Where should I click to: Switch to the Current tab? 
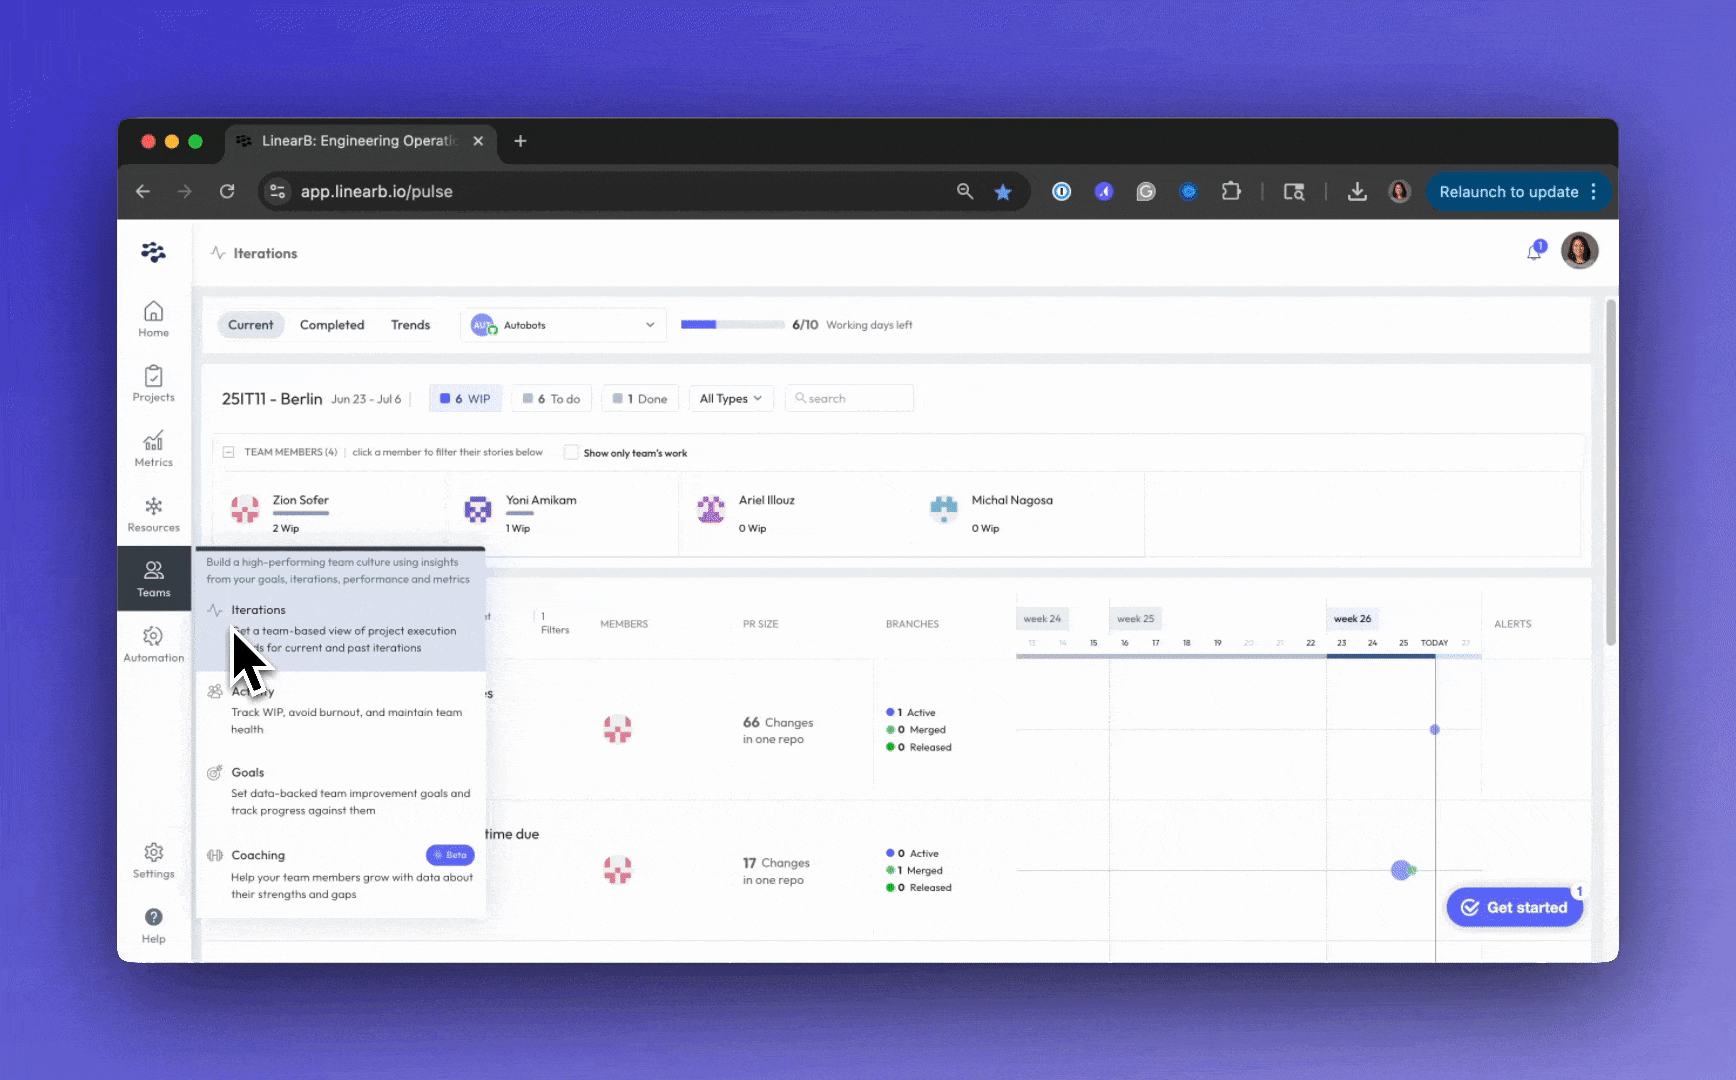coord(250,325)
